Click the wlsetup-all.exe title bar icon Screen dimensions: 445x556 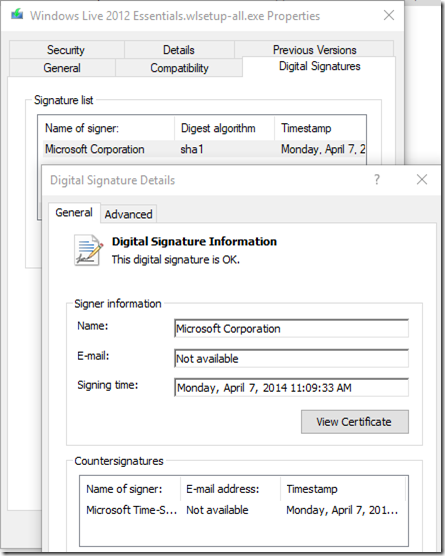(17, 15)
